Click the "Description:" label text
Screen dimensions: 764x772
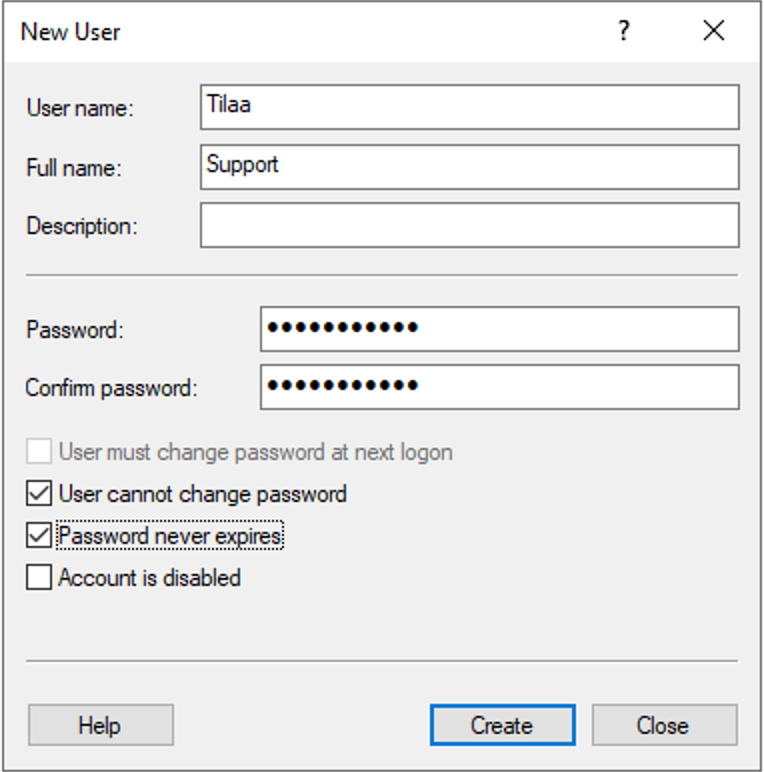pos(82,226)
